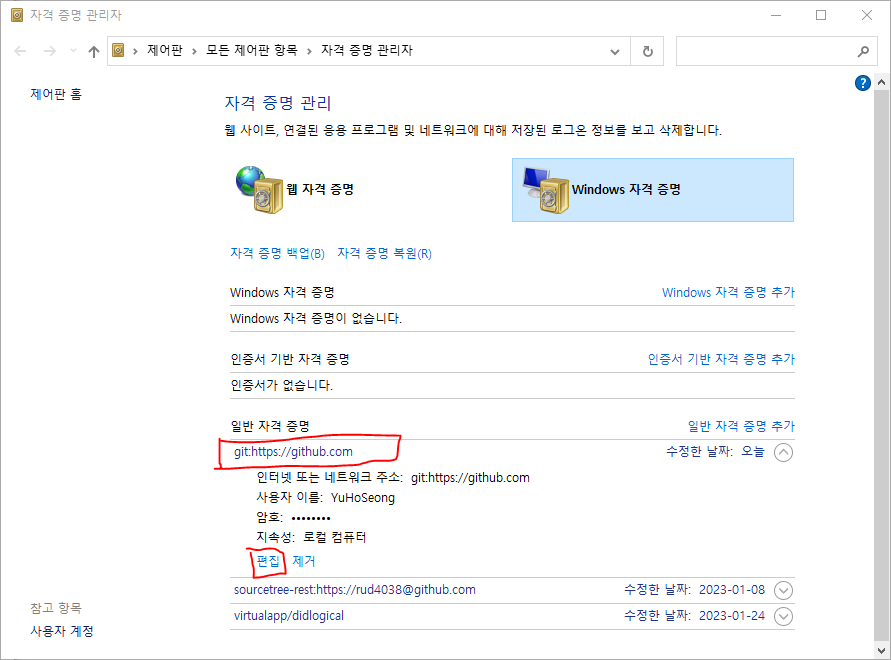This screenshot has width=891, height=660.
Task: Click 일반 자격 증명 추가 link
Action: (741, 426)
